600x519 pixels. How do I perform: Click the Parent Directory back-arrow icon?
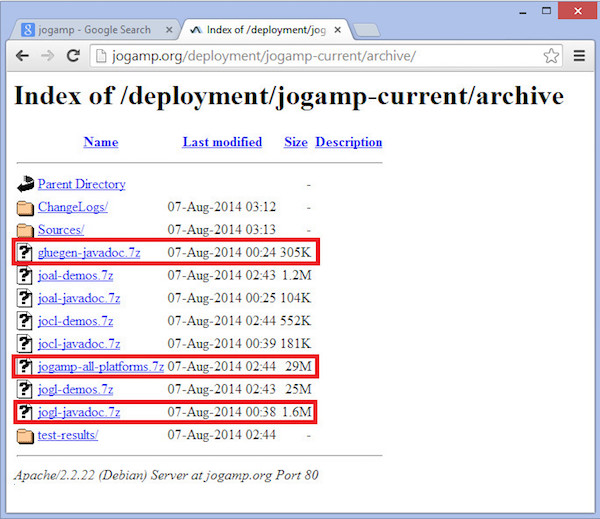26,184
